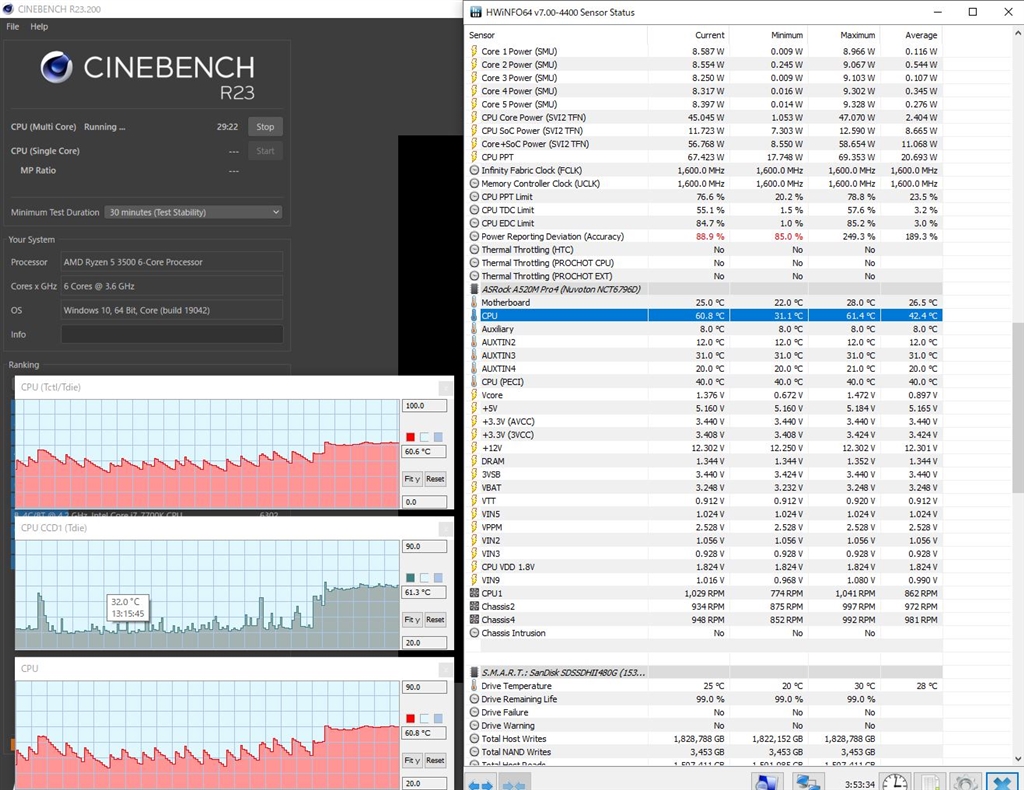Viewport: 1024px width, 790px height.
Task: Pick the white background swatch in CPU CCD1 graph
Action: 424,578
